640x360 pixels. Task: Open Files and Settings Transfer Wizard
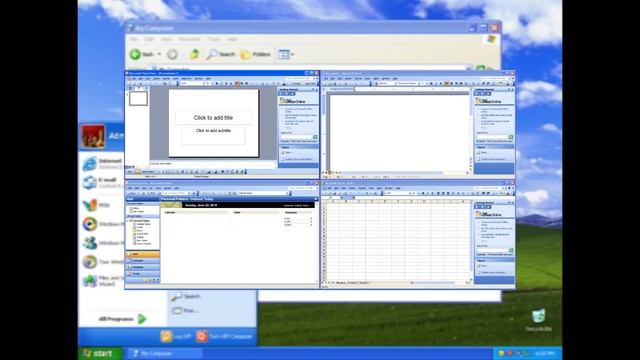[102, 281]
